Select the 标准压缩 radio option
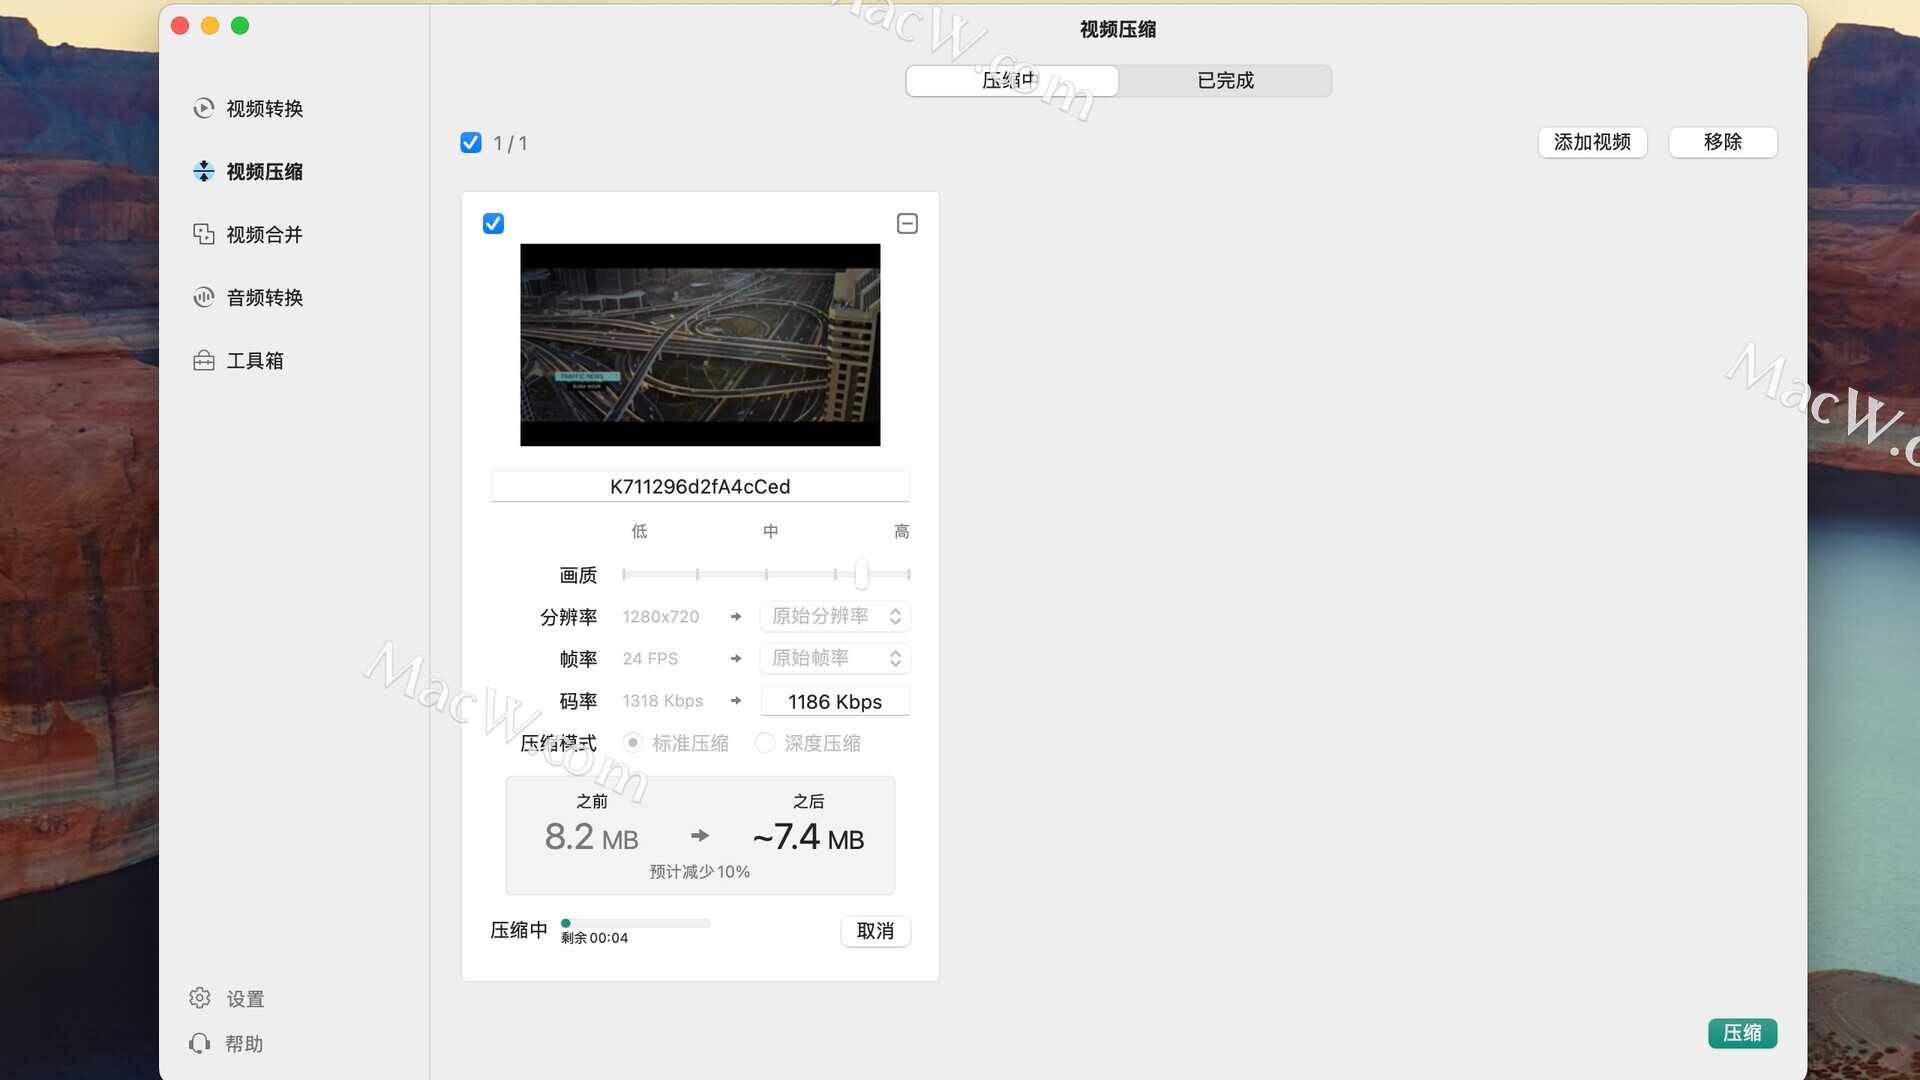Viewport: 1920px width, 1080px height. click(x=632, y=743)
